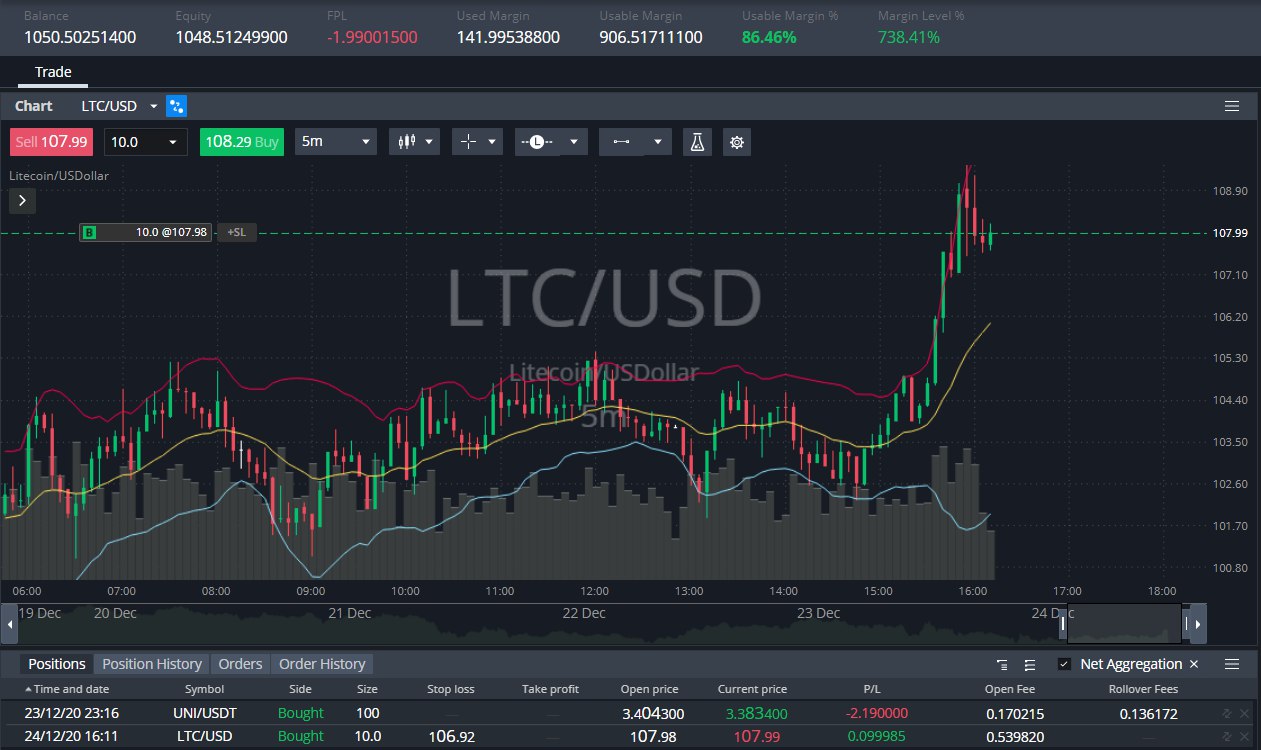The width and height of the screenshot is (1261, 750).
Task: Open the line drawing tool dropdown
Action: click(635, 142)
